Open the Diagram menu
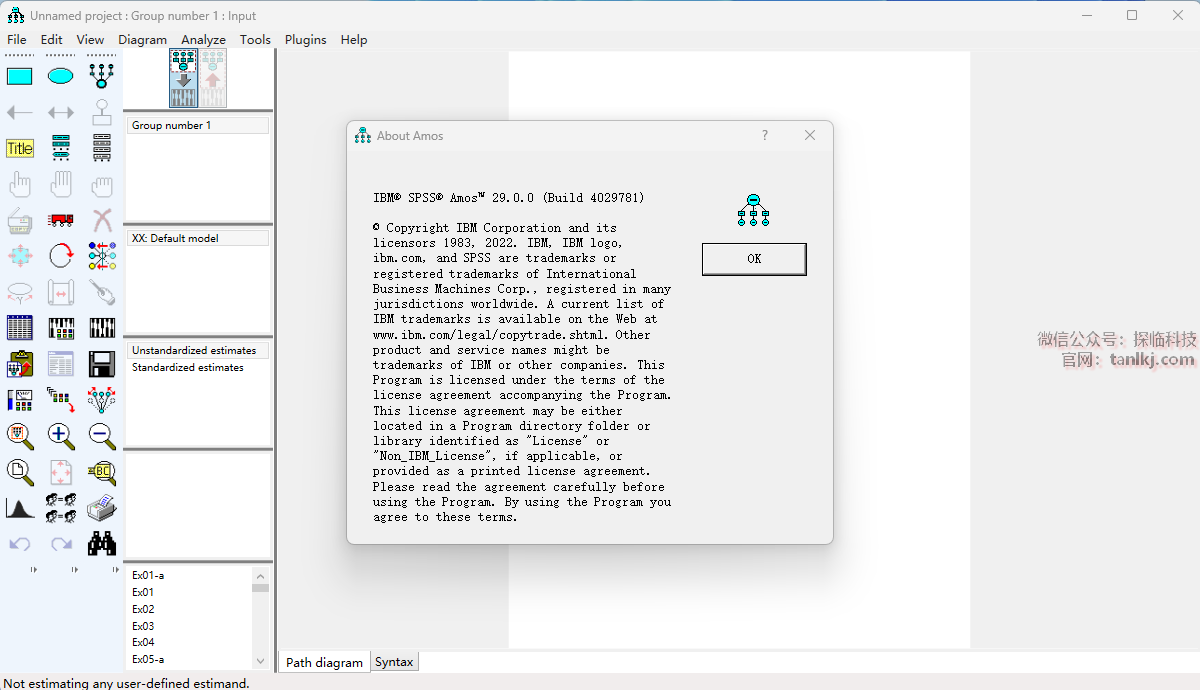Screen dimensions: 1200x690 pos(143,40)
